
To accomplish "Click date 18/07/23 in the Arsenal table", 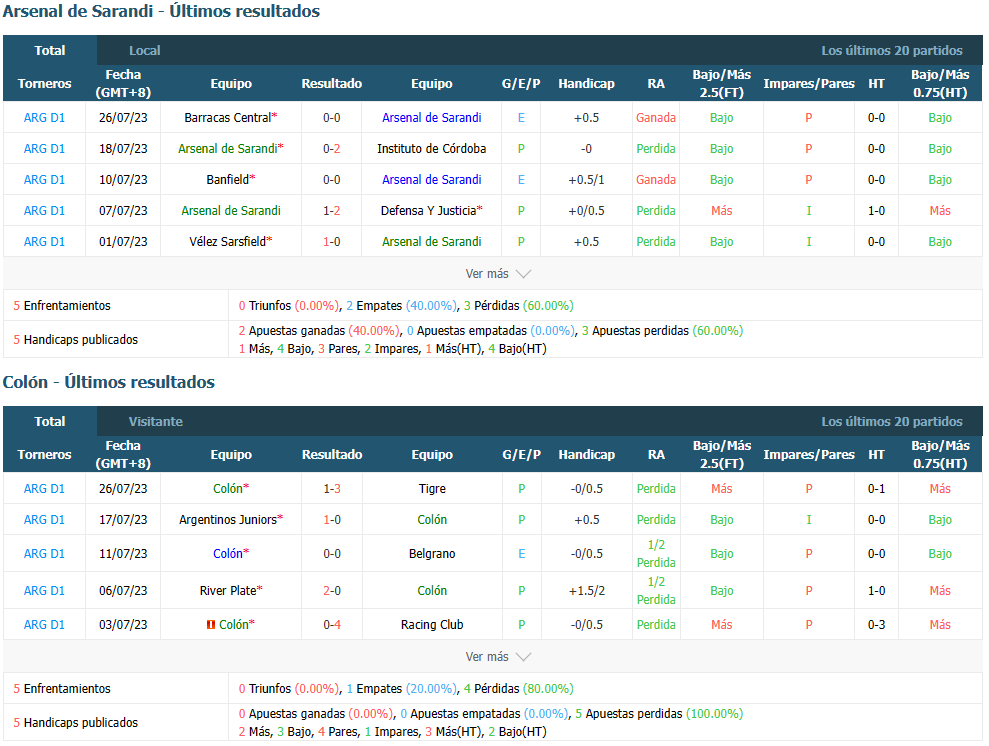I will (123, 149).
